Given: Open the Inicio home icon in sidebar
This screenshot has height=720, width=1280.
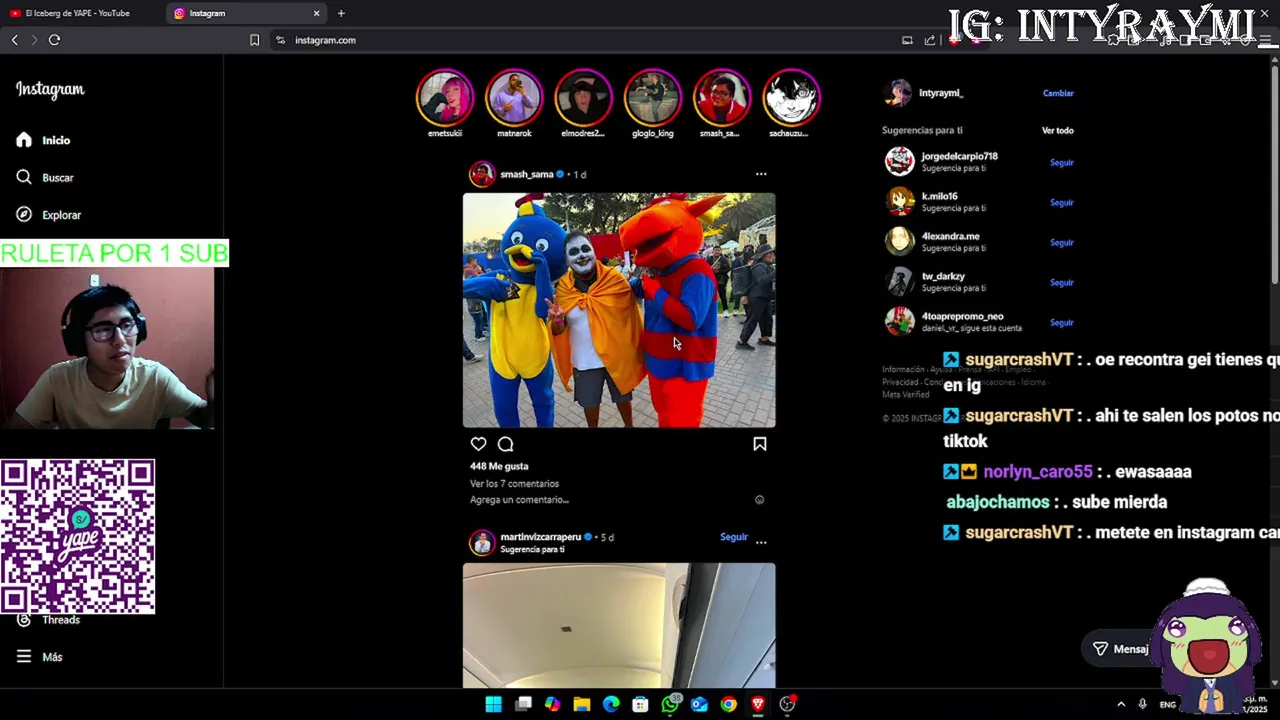Looking at the screenshot, I should [x=24, y=140].
